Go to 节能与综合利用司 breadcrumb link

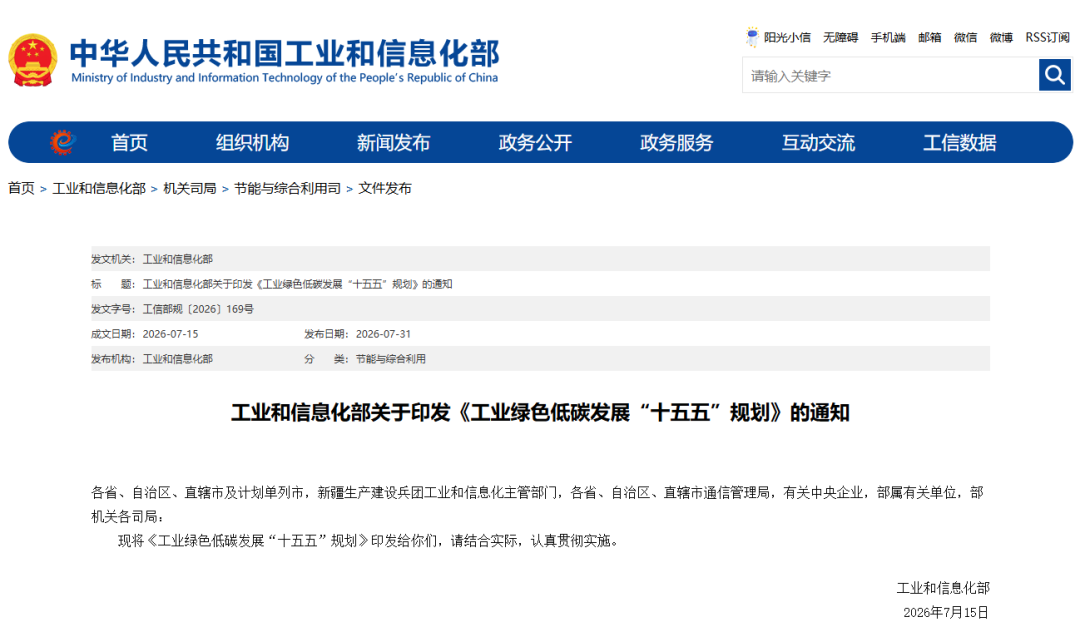click(287, 188)
